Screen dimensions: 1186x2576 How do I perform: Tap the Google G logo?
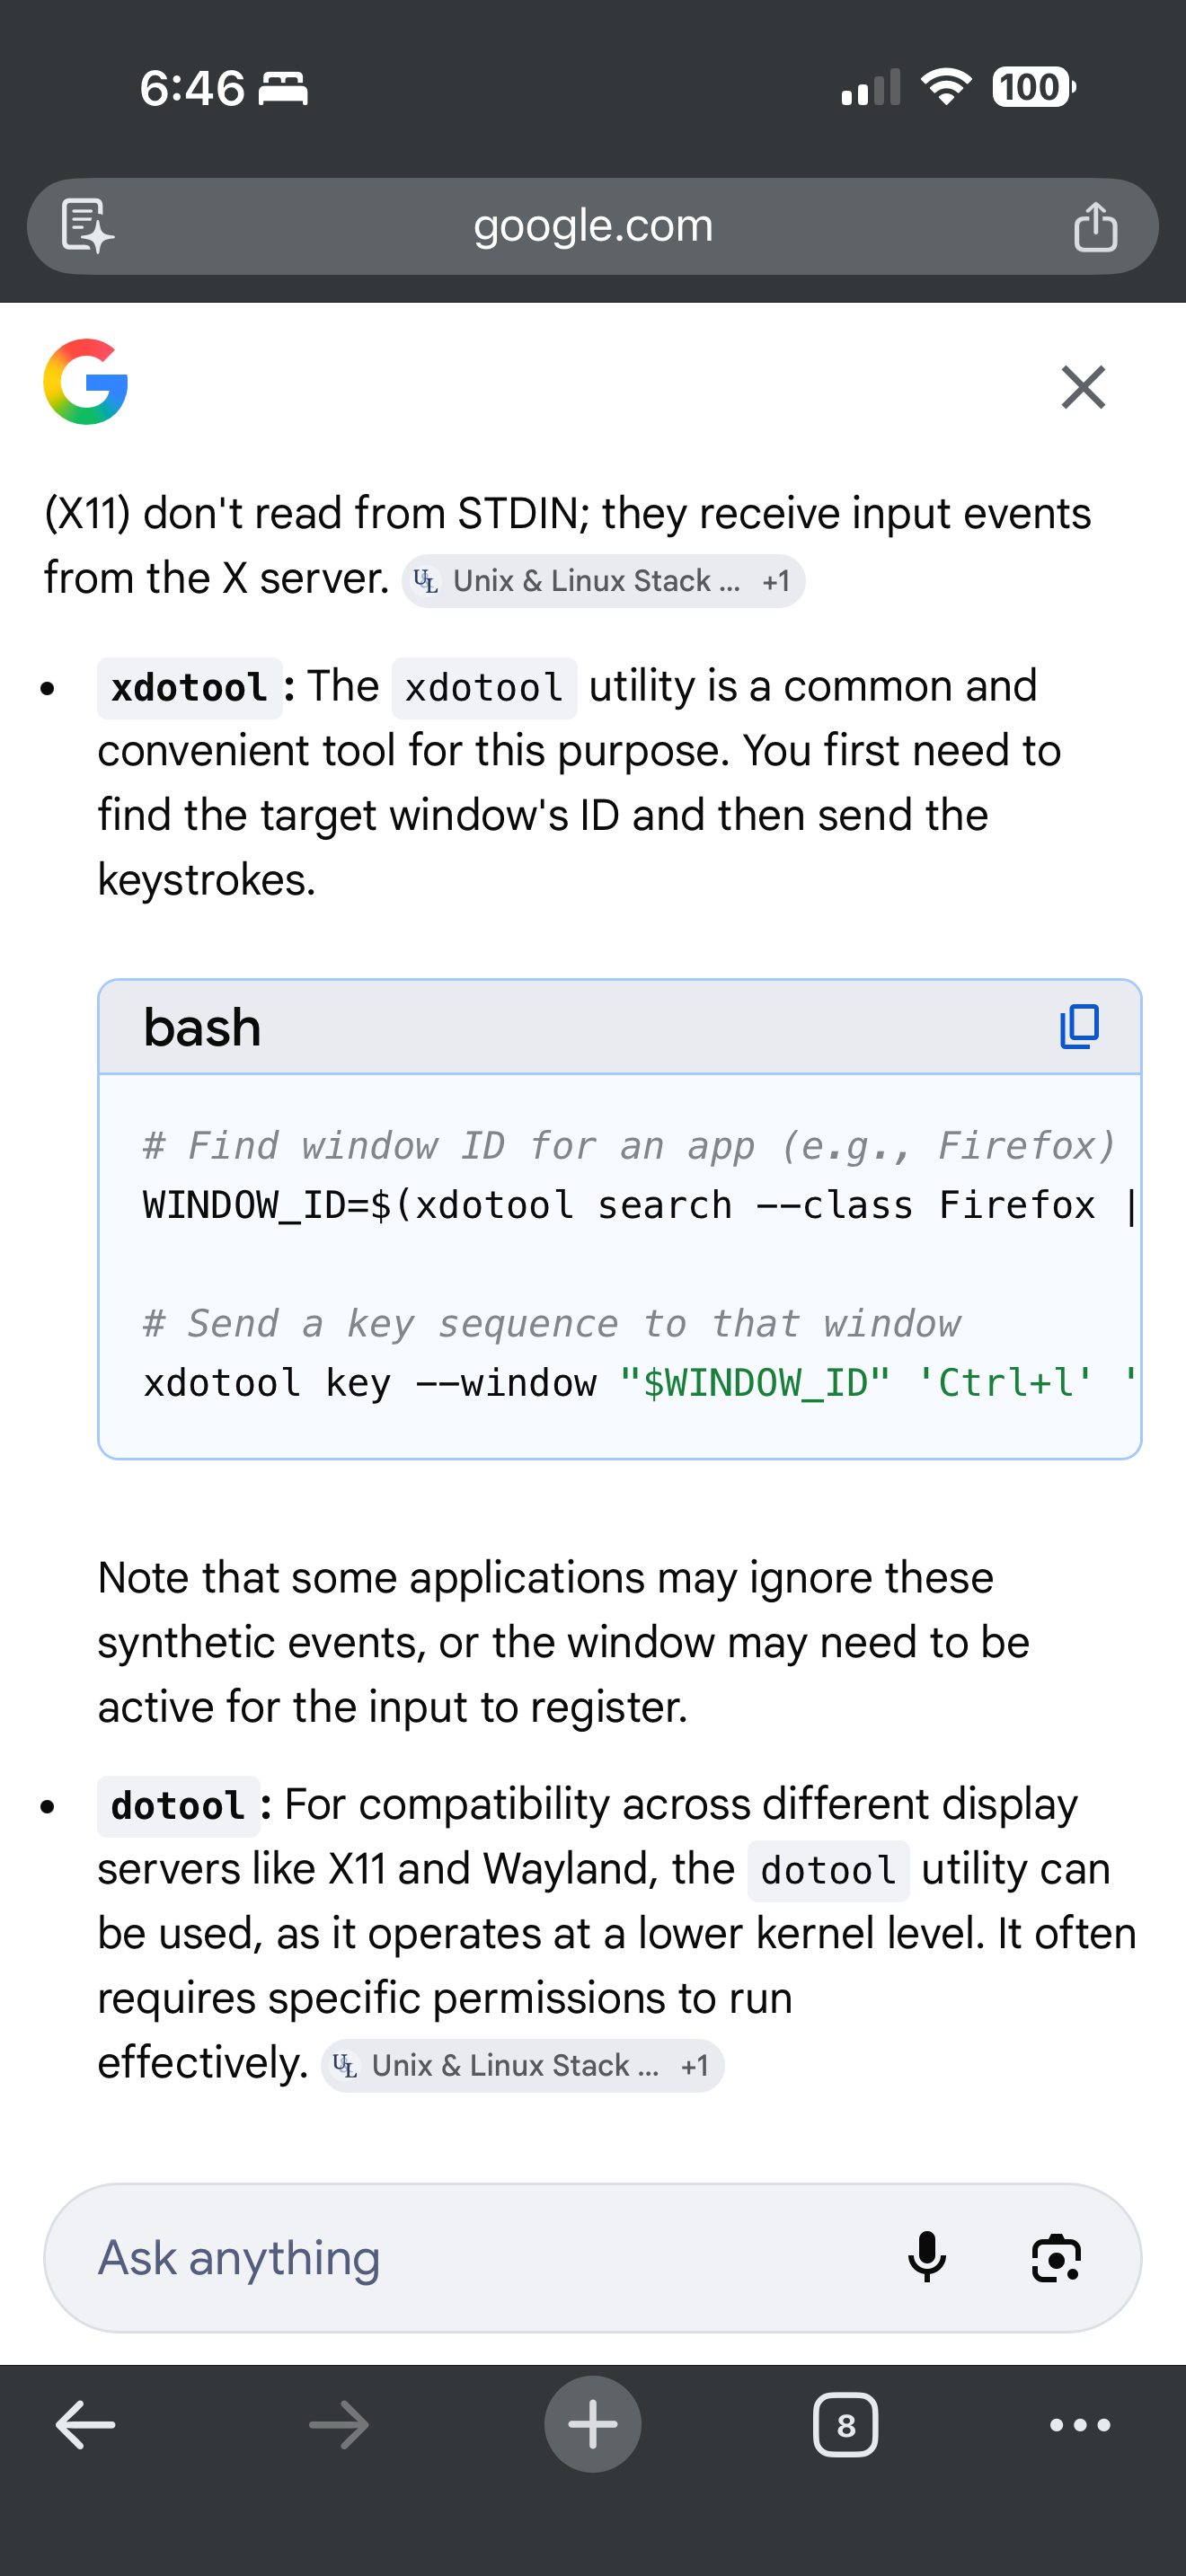click(x=86, y=382)
